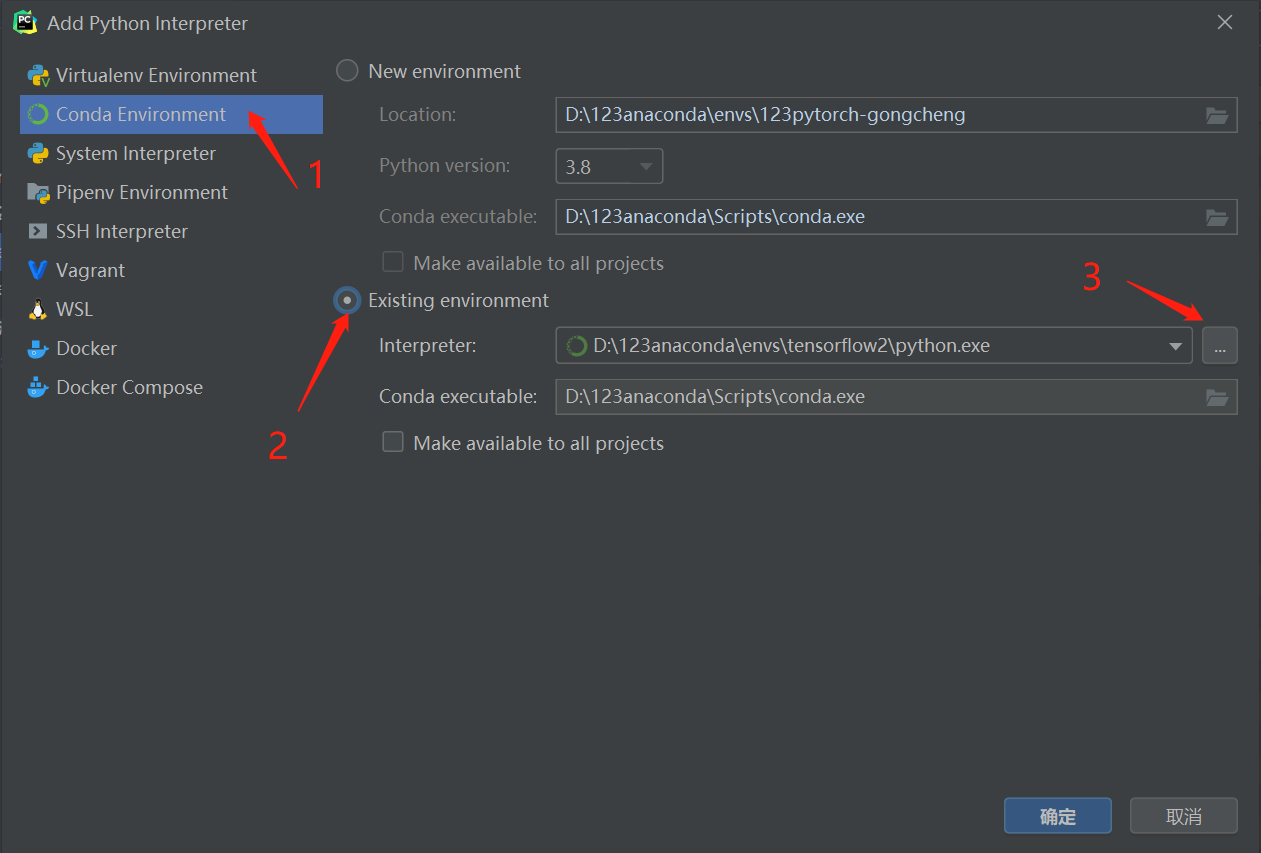Select the New environment radio button
The image size is (1261, 853).
347,70
